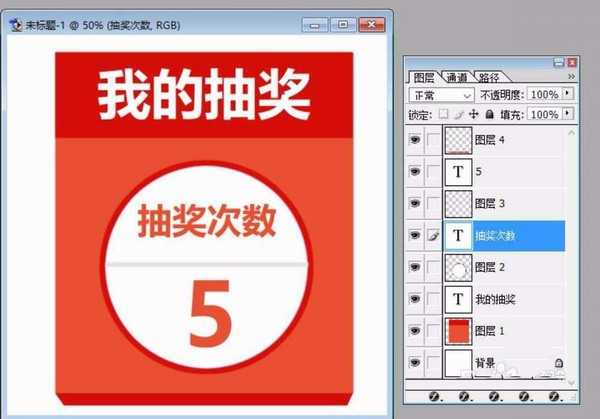The height and width of the screenshot is (419, 600).
Task: Click layers list scroll-up arrow
Action: pos(571,133)
